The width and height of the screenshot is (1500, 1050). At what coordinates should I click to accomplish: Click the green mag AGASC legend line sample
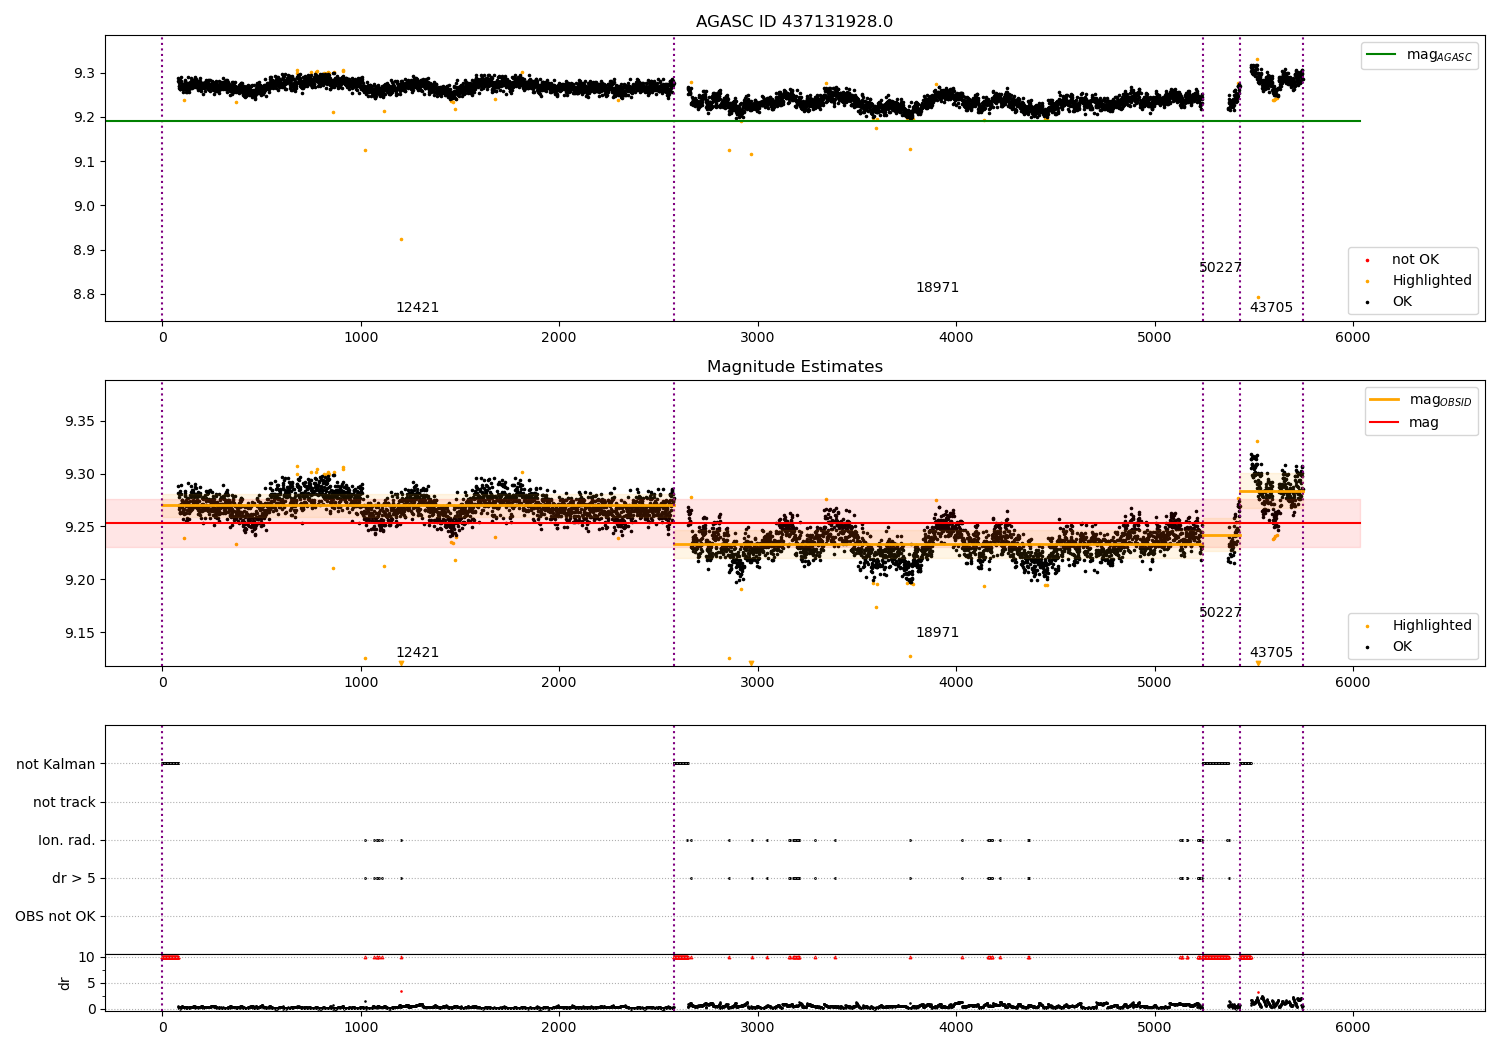click(1381, 55)
